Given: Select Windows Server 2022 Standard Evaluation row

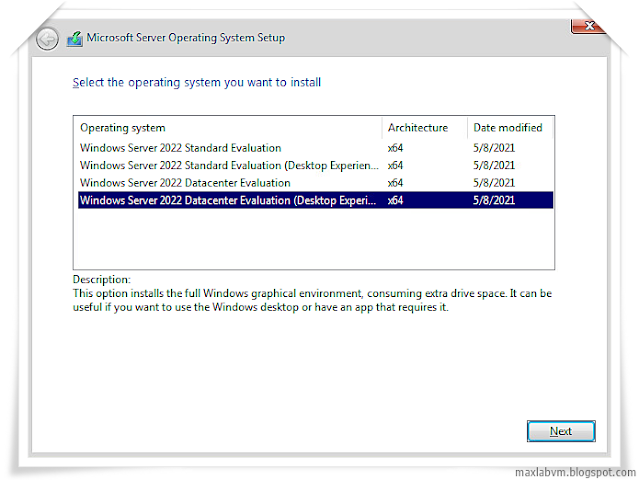Looking at the screenshot, I should click(315, 148).
